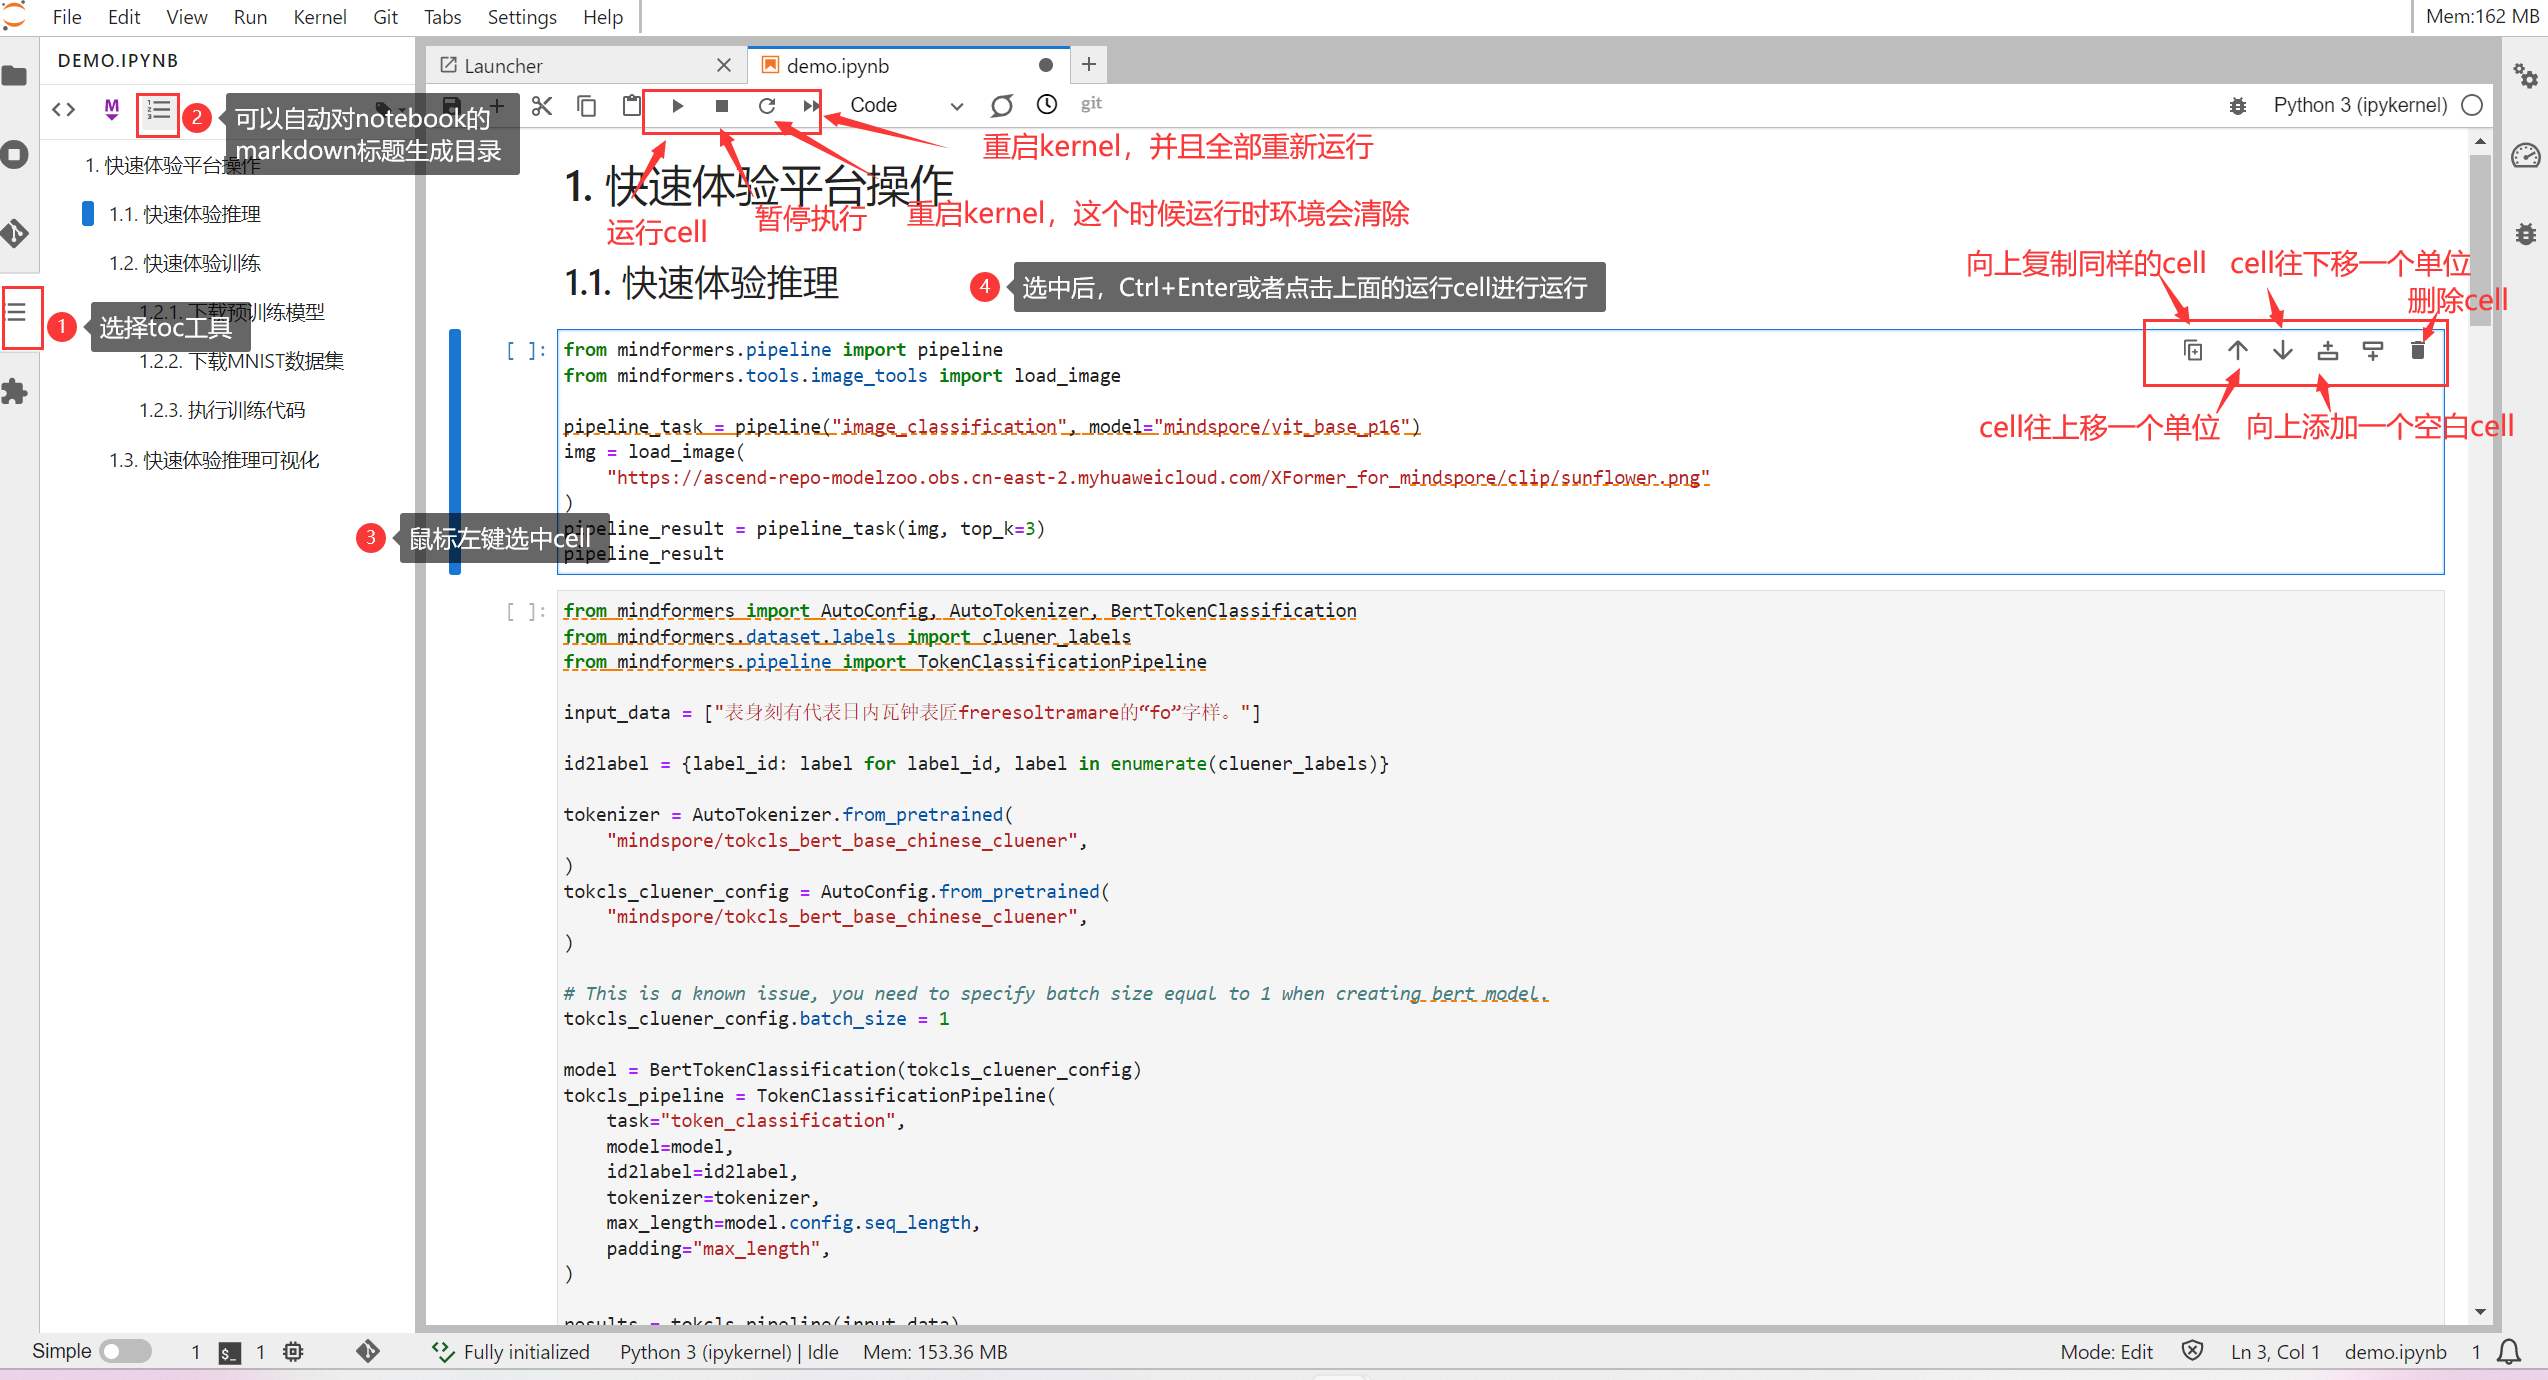Open heading 1.3. 快速体验推理可视化 link
The width and height of the screenshot is (2548, 1380).
point(214,460)
